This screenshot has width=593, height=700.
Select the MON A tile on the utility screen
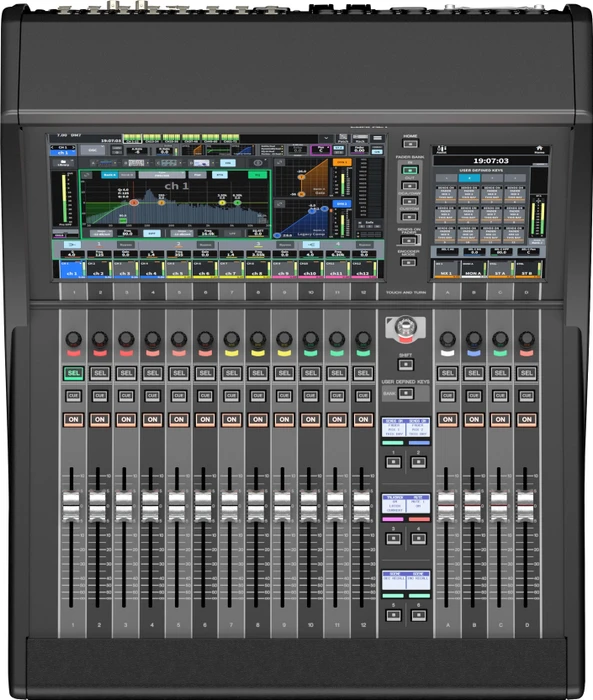point(473,270)
